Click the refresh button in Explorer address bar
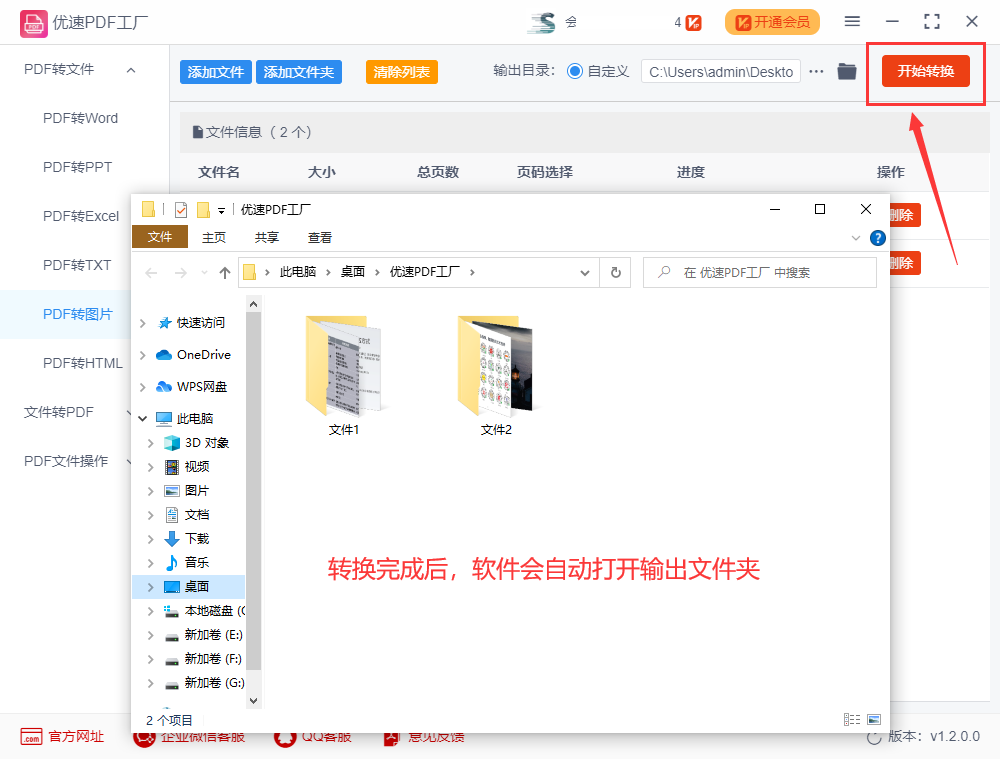Image resolution: width=1000 pixels, height=760 pixels. point(615,273)
